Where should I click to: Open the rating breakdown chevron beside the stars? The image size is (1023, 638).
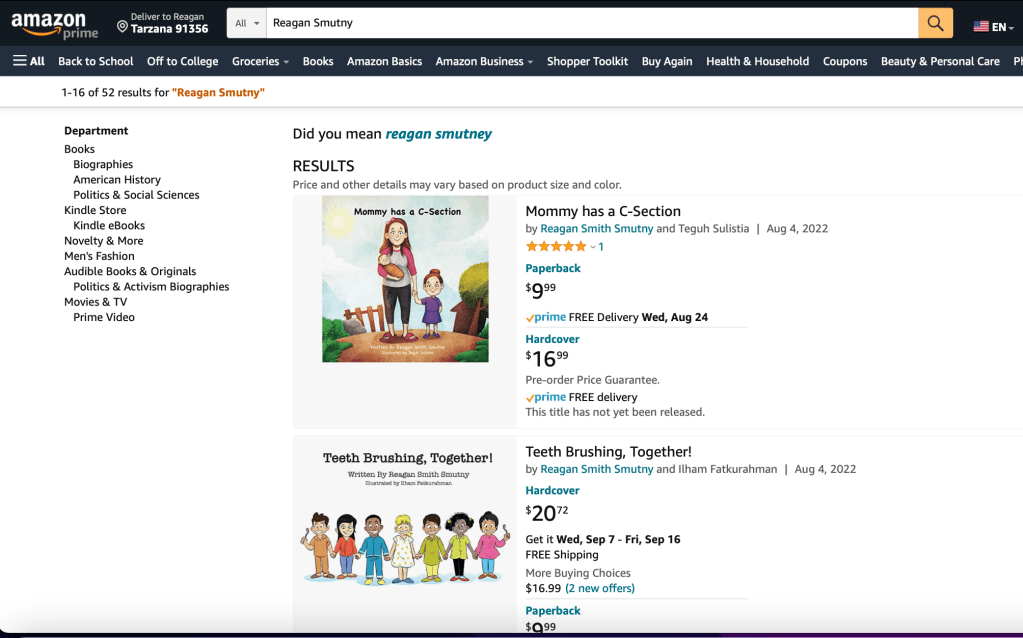point(593,247)
